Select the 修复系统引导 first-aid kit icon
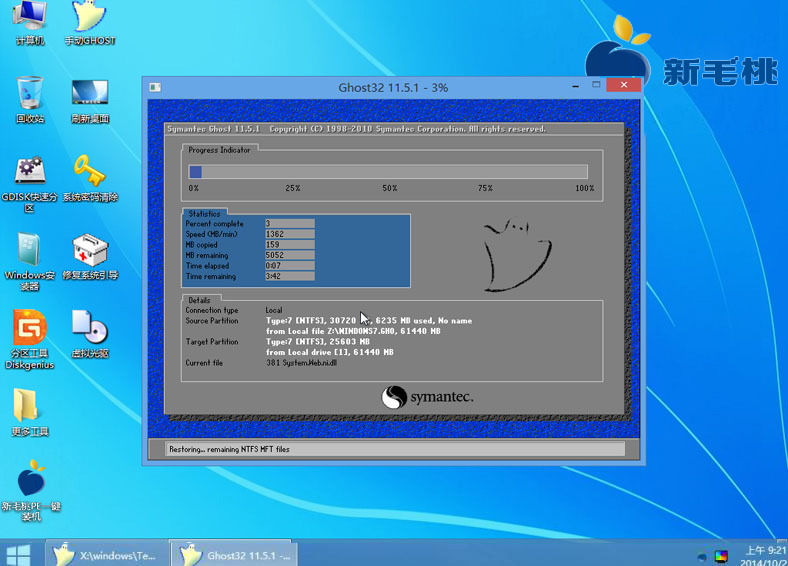 tap(90, 256)
